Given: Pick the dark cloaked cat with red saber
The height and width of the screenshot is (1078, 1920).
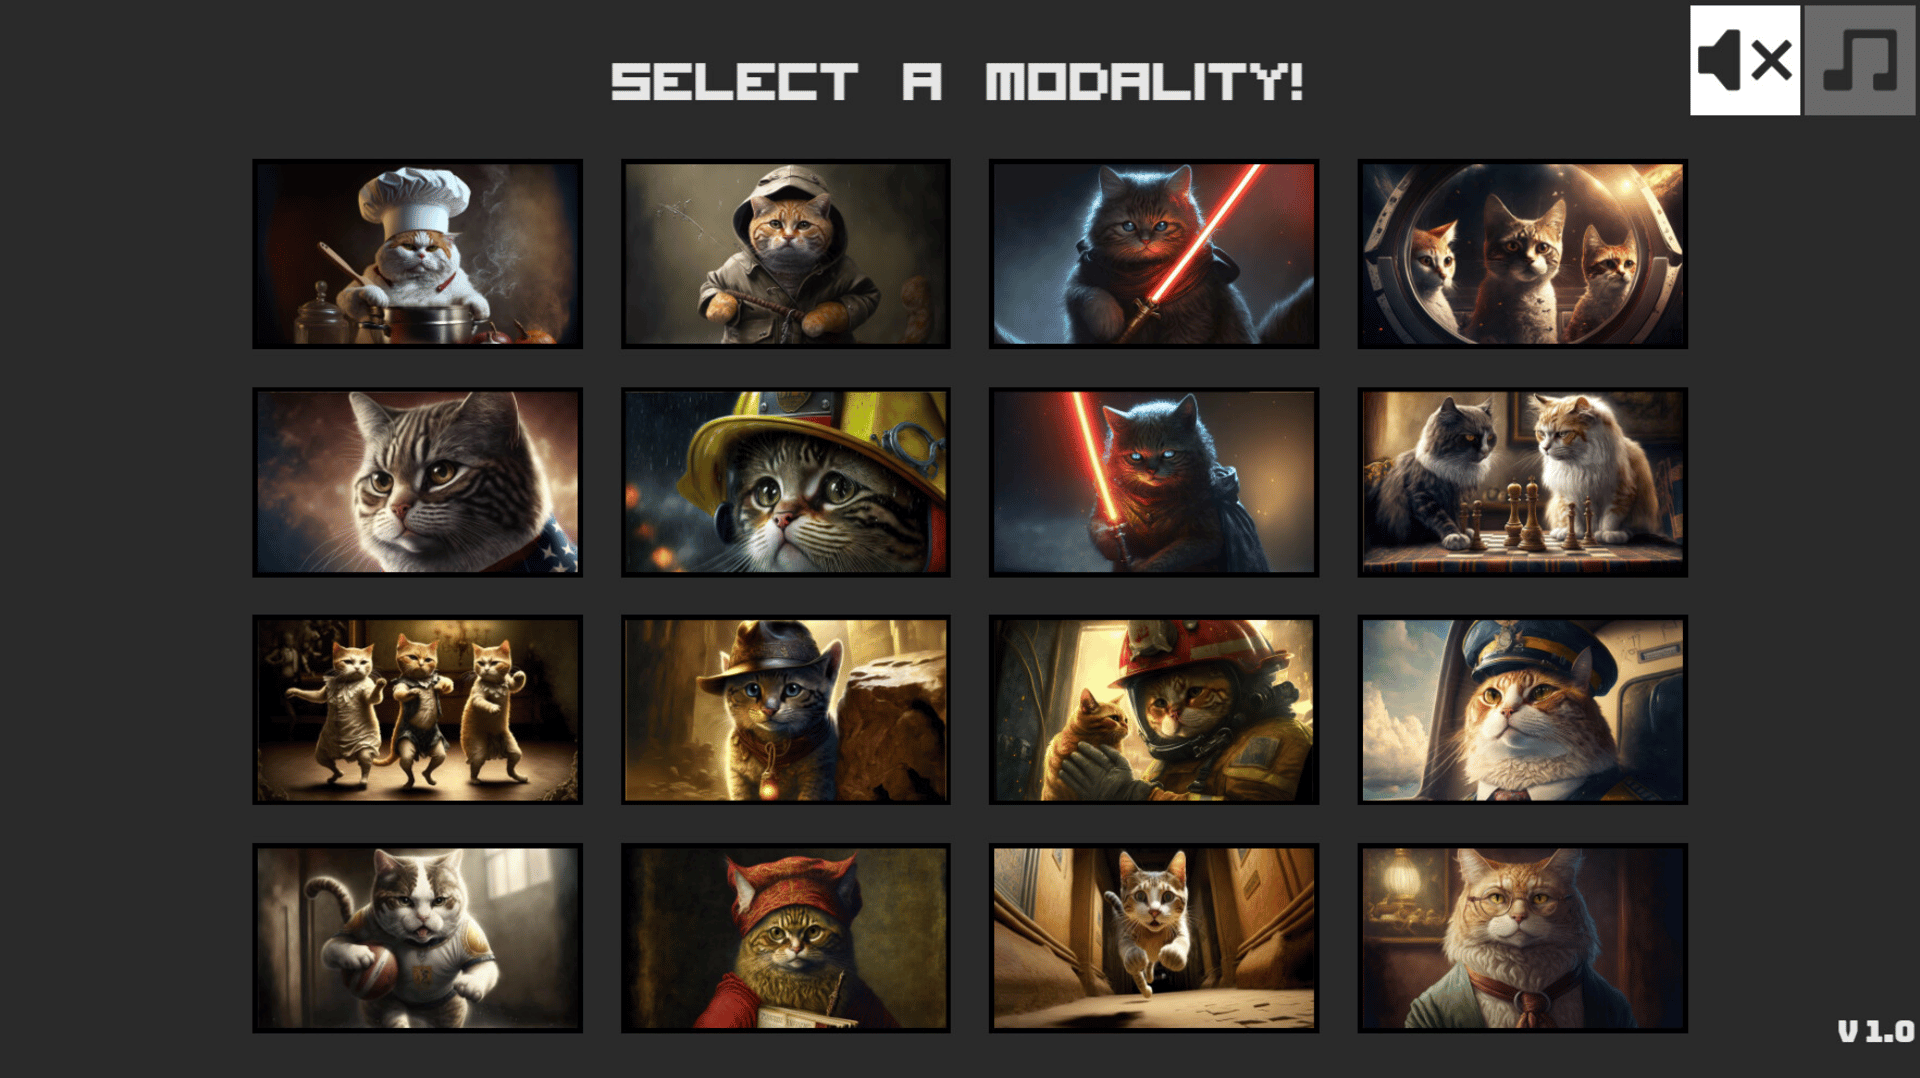Looking at the screenshot, I should coord(1154,482).
